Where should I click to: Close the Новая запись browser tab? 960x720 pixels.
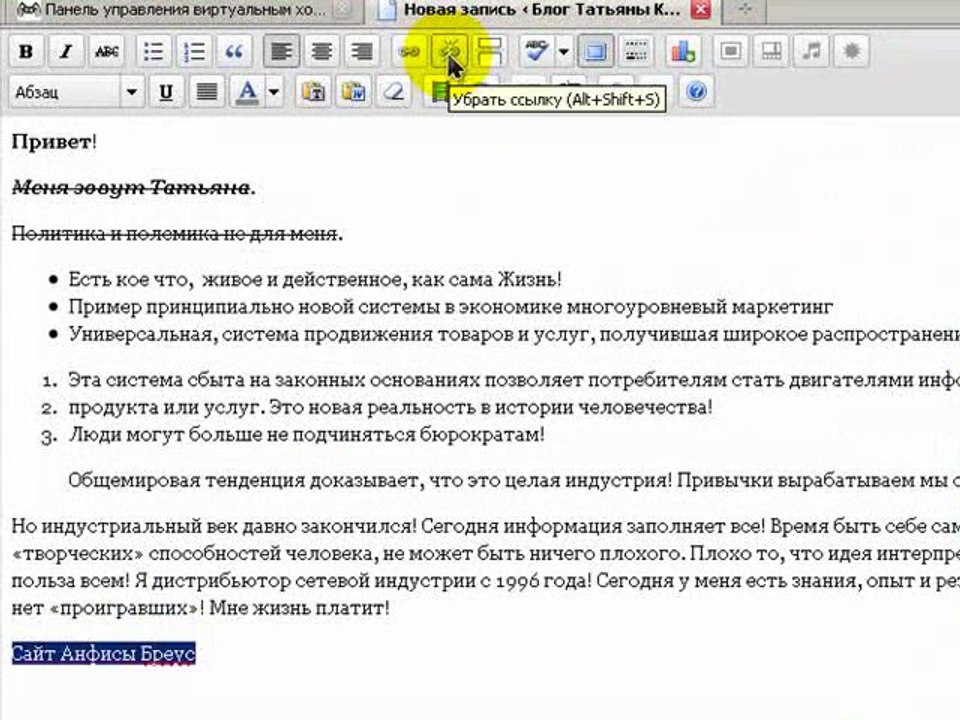pos(700,9)
